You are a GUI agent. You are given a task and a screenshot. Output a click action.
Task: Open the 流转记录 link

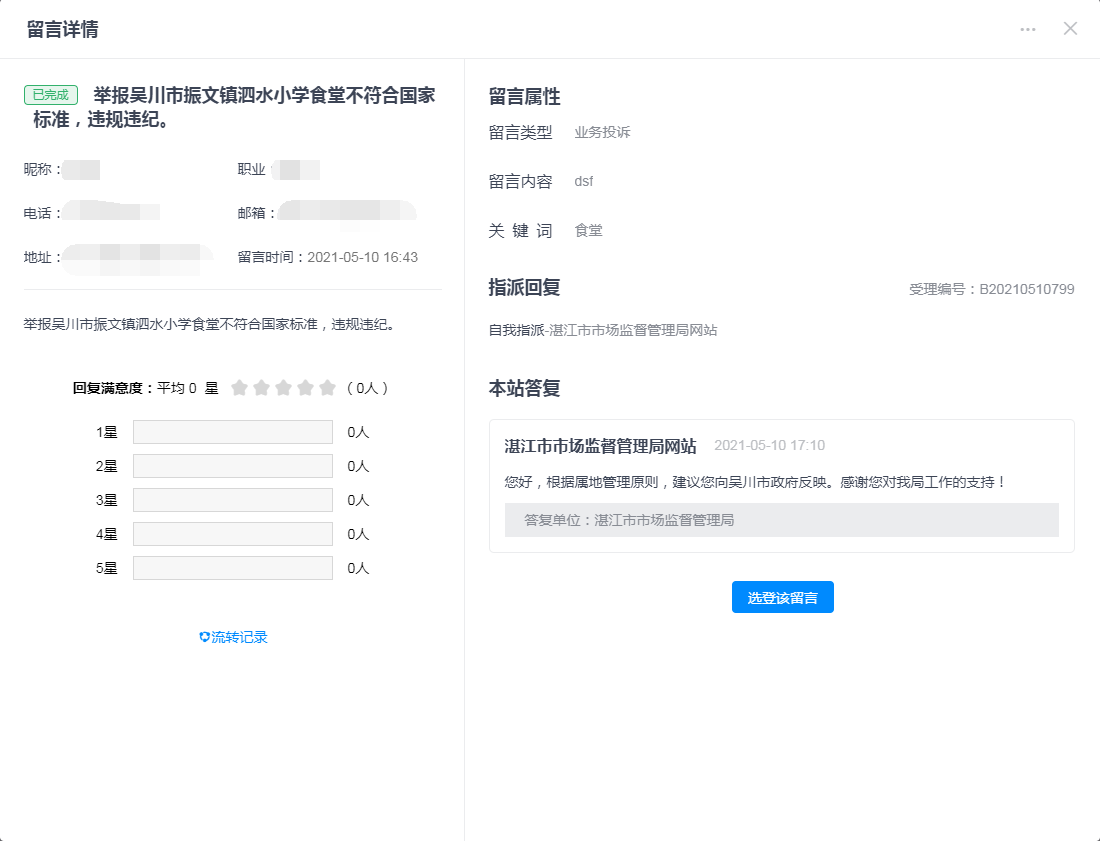(240, 637)
